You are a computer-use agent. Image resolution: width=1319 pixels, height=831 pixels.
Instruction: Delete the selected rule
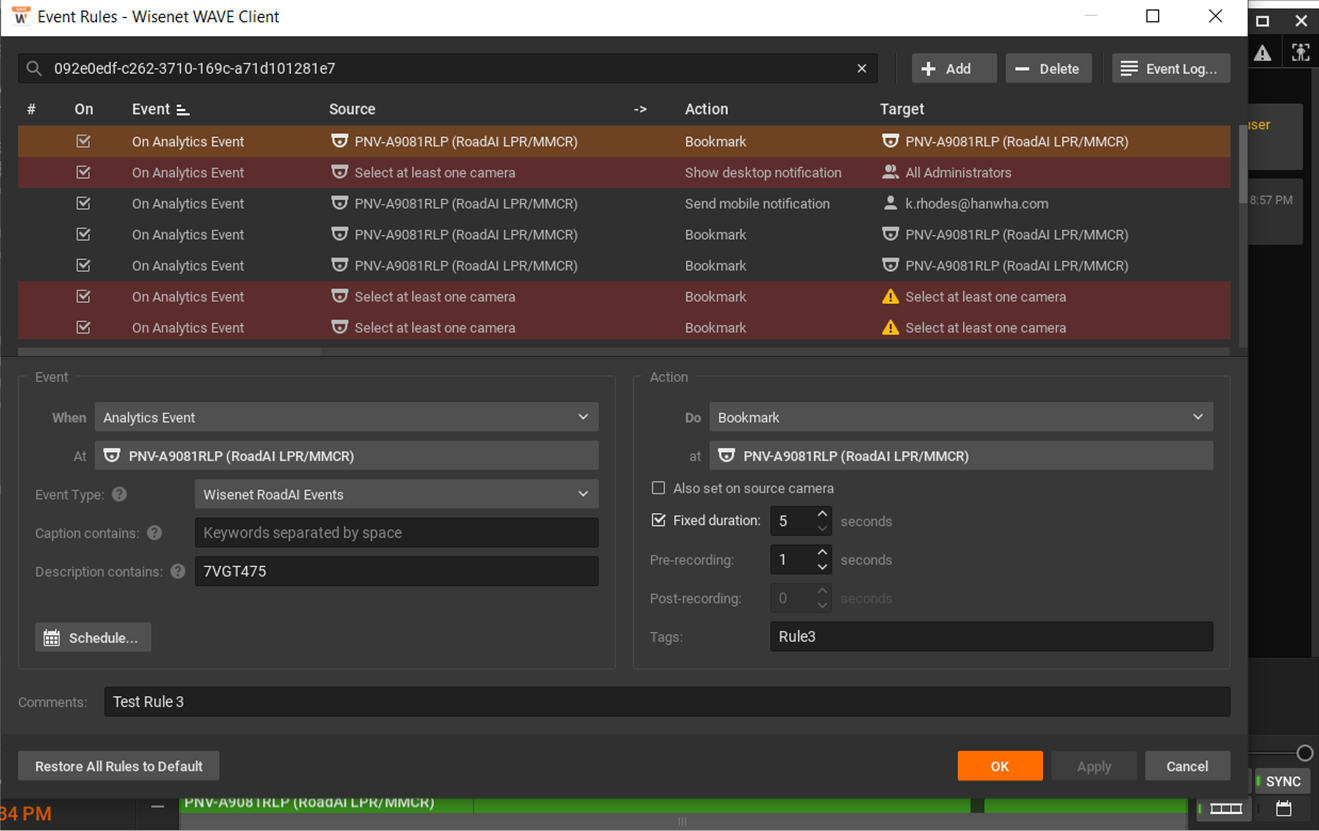[x=1048, y=68]
